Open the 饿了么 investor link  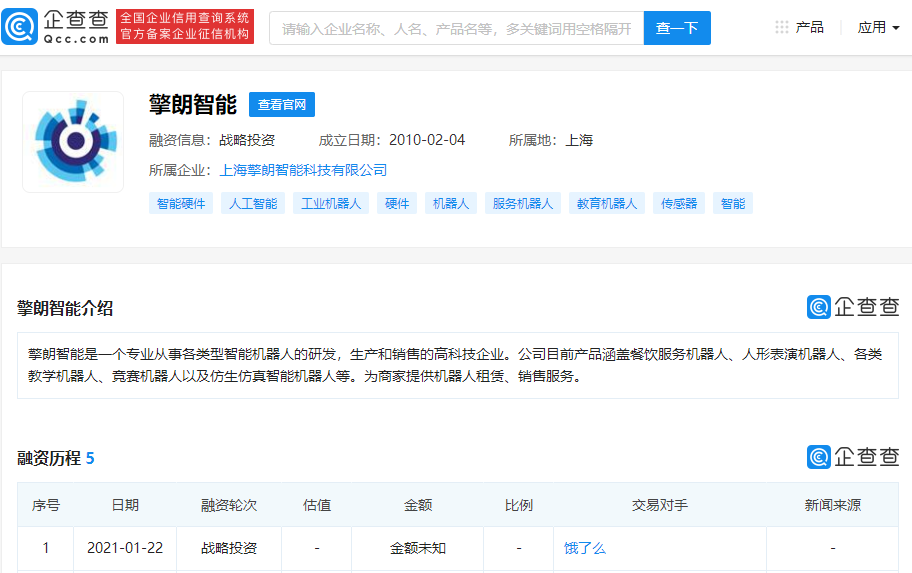tap(585, 548)
